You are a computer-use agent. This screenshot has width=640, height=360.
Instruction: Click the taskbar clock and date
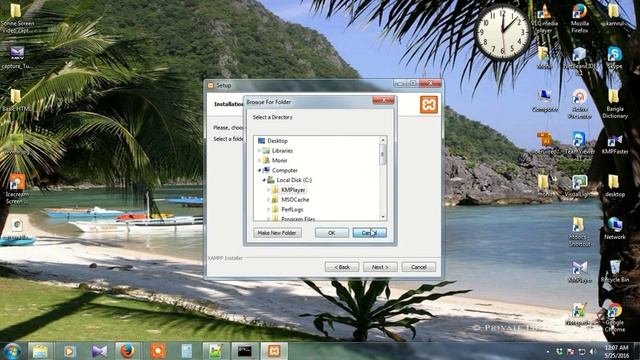coord(616,351)
